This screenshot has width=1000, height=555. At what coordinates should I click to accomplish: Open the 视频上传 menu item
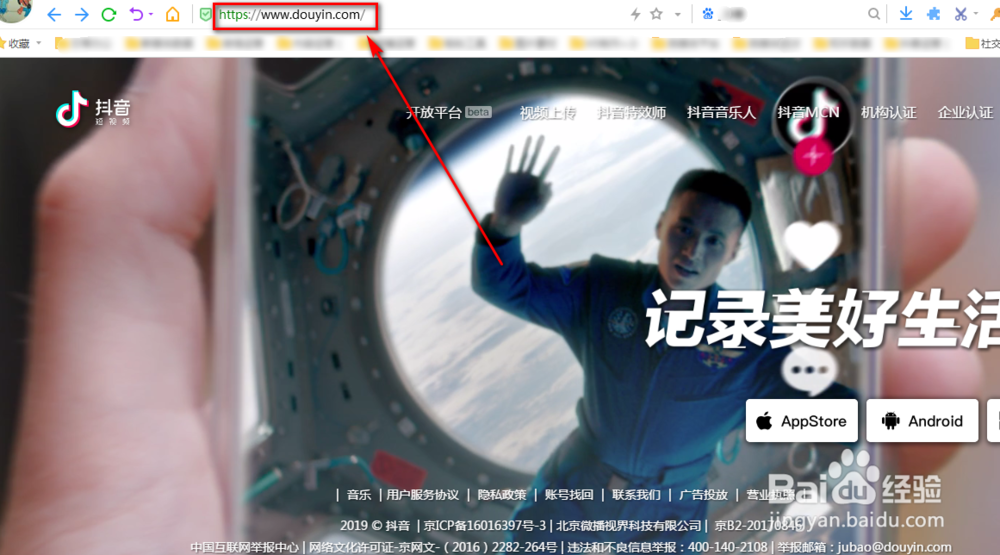click(548, 113)
